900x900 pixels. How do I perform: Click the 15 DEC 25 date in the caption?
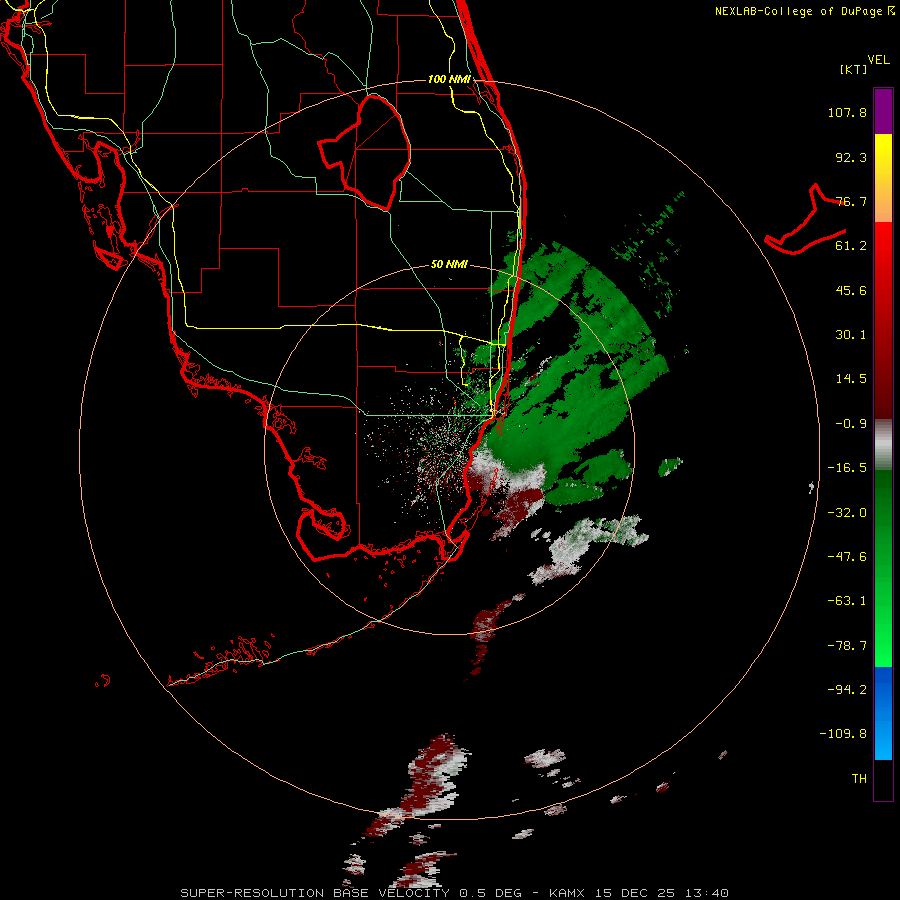[x=637, y=893]
